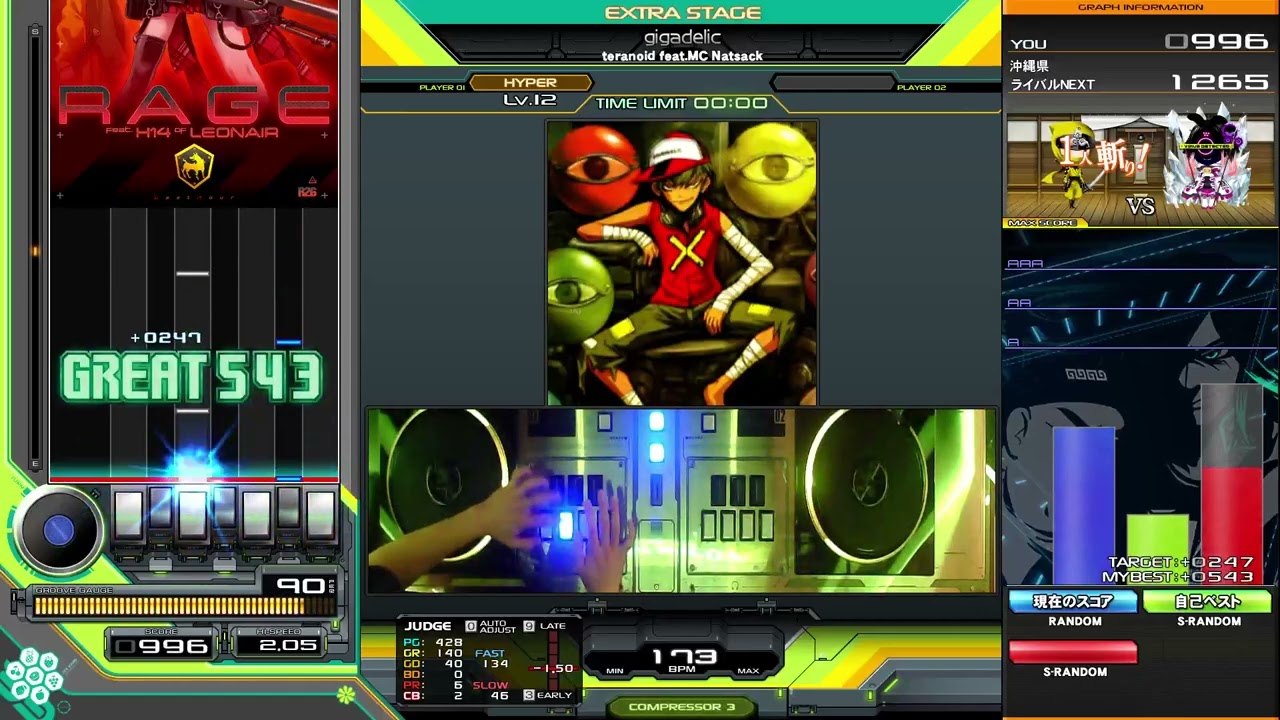Click the PG count 428
Image resolution: width=1280 pixels, height=720 pixels.
(449, 643)
